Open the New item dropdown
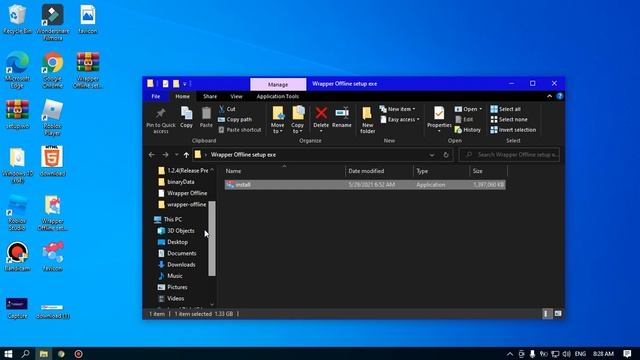 pos(398,109)
